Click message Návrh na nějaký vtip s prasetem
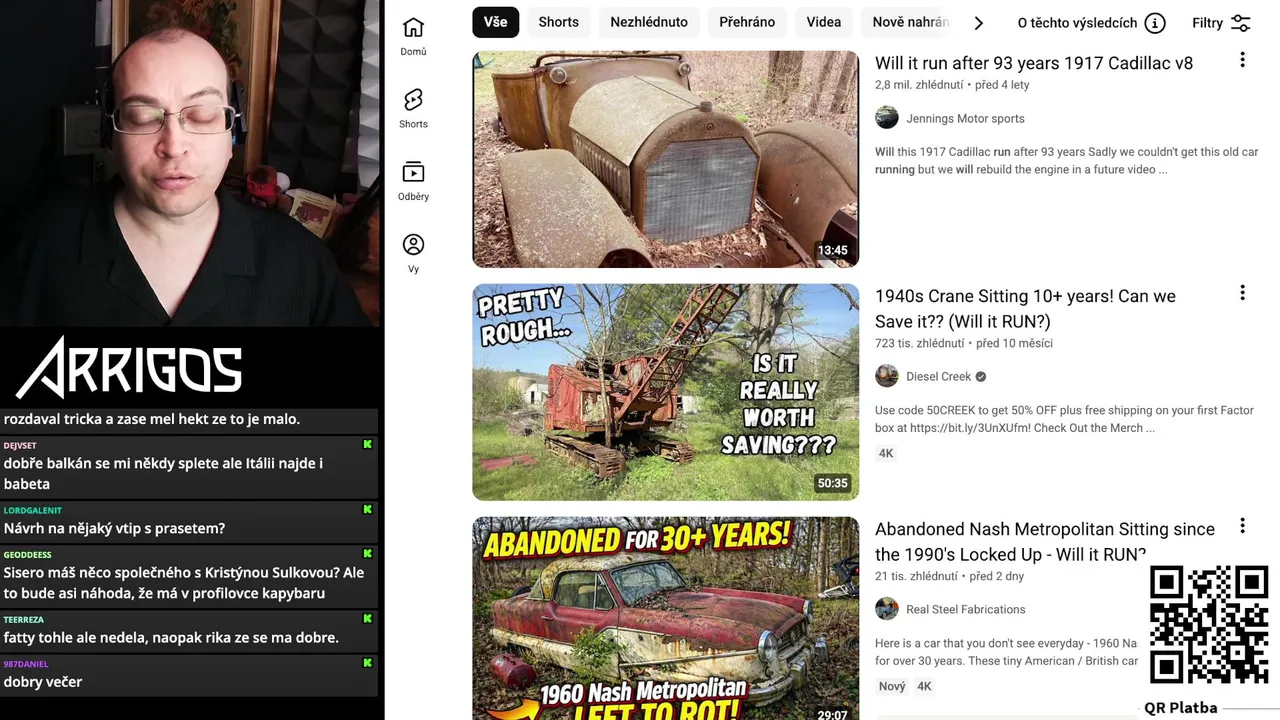Viewport: 1280px width, 720px height. (x=114, y=528)
